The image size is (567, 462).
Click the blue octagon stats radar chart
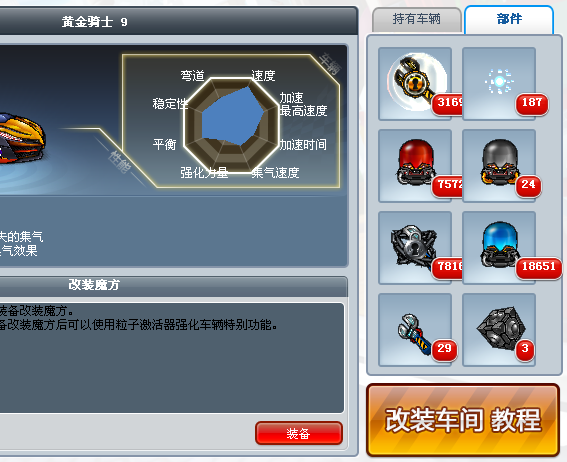(x=232, y=125)
